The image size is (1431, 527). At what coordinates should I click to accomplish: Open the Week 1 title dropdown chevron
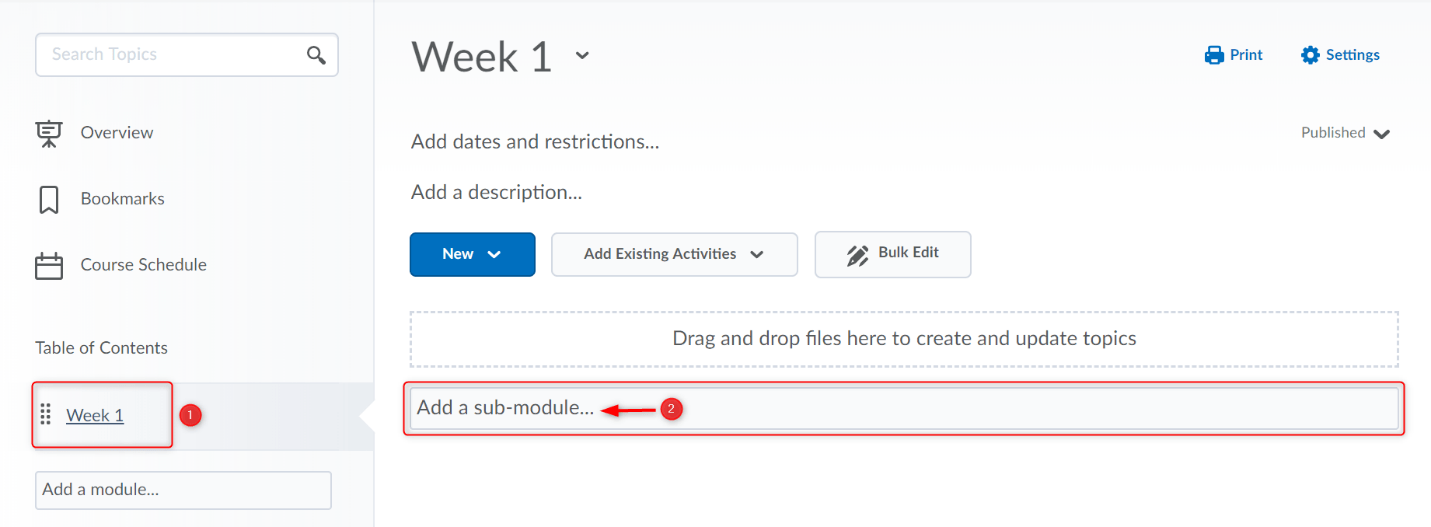[x=582, y=56]
